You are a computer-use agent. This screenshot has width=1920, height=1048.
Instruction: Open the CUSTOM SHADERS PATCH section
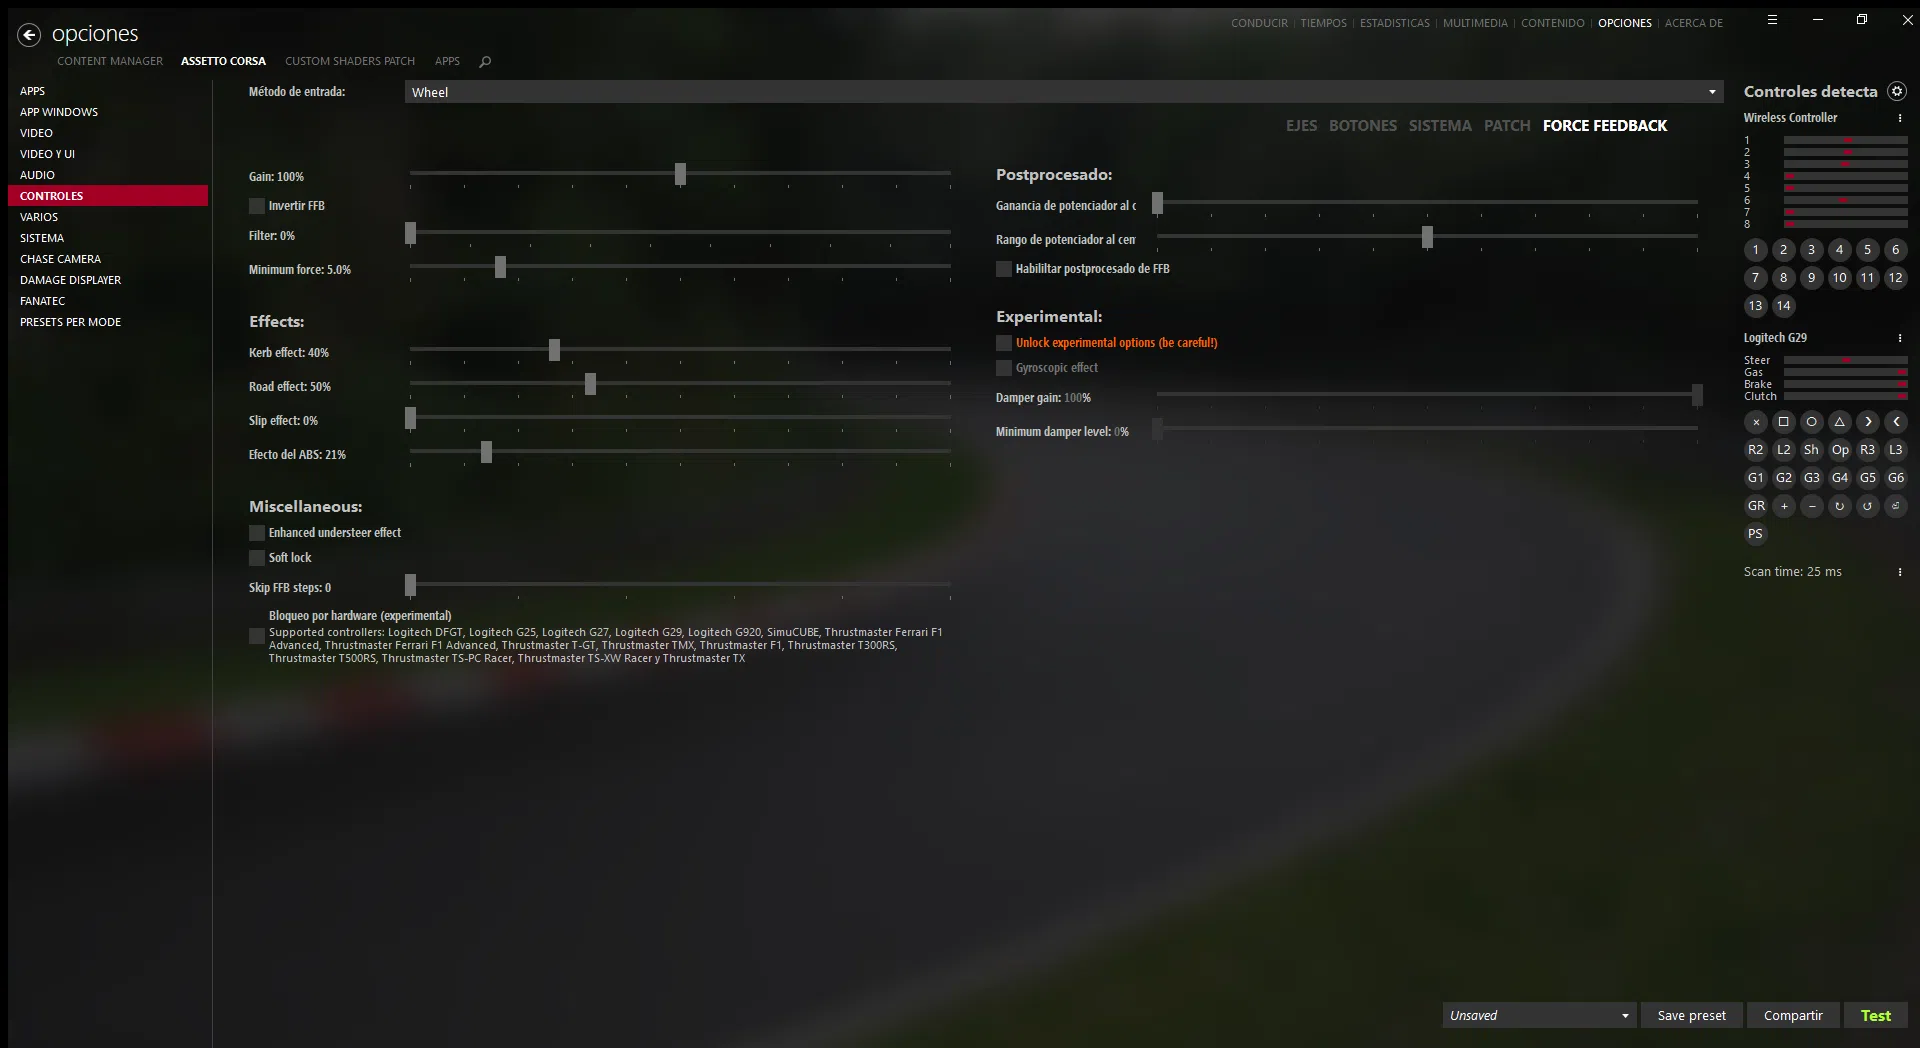point(350,61)
